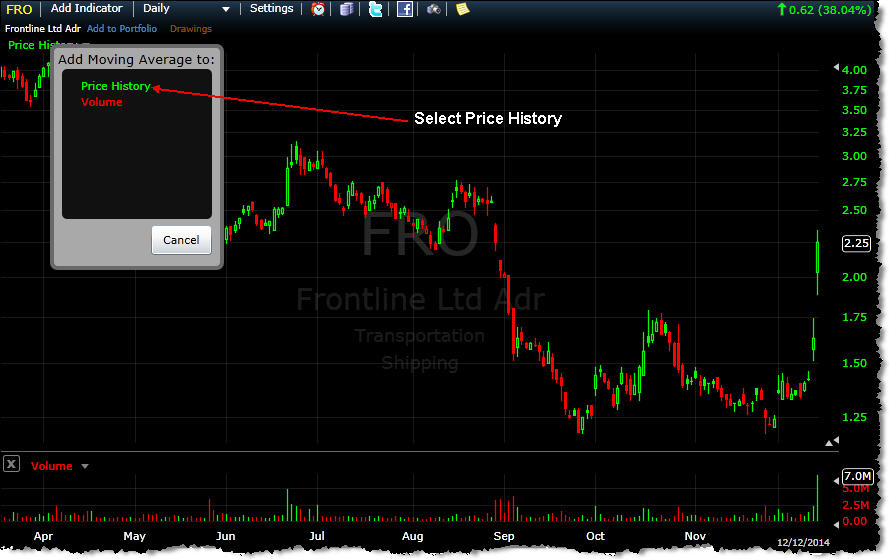Open the yellow sticky note icon
The height and width of the screenshot is (559, 889).
click(x=463, y=9)
